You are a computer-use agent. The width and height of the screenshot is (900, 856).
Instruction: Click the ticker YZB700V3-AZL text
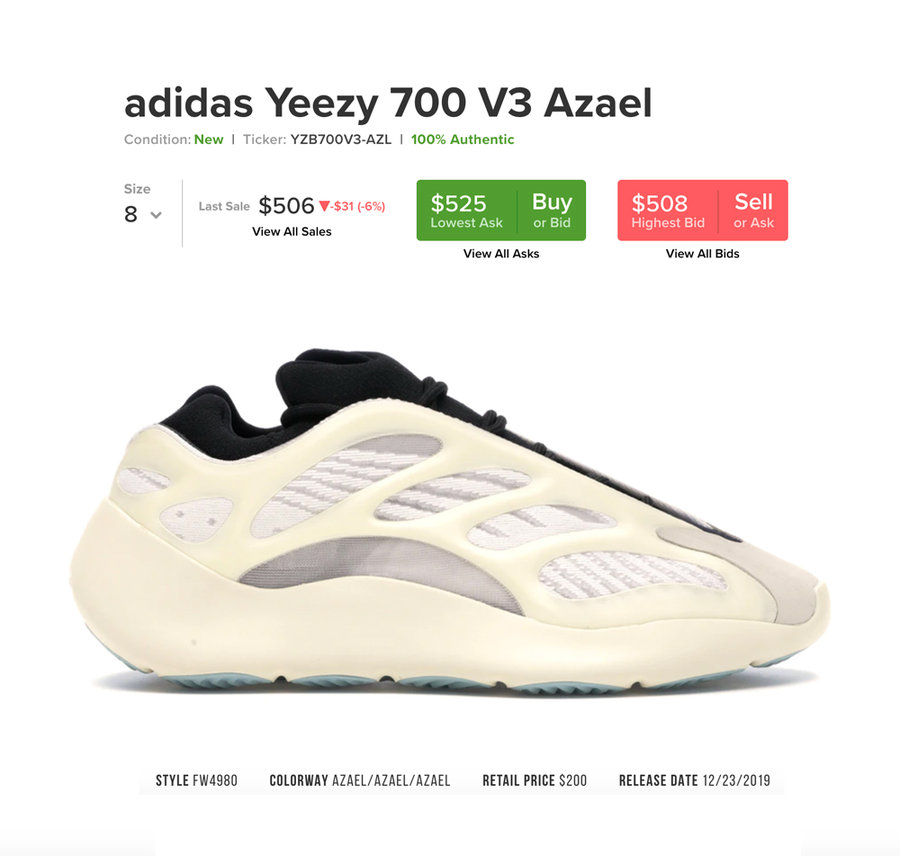341,140
